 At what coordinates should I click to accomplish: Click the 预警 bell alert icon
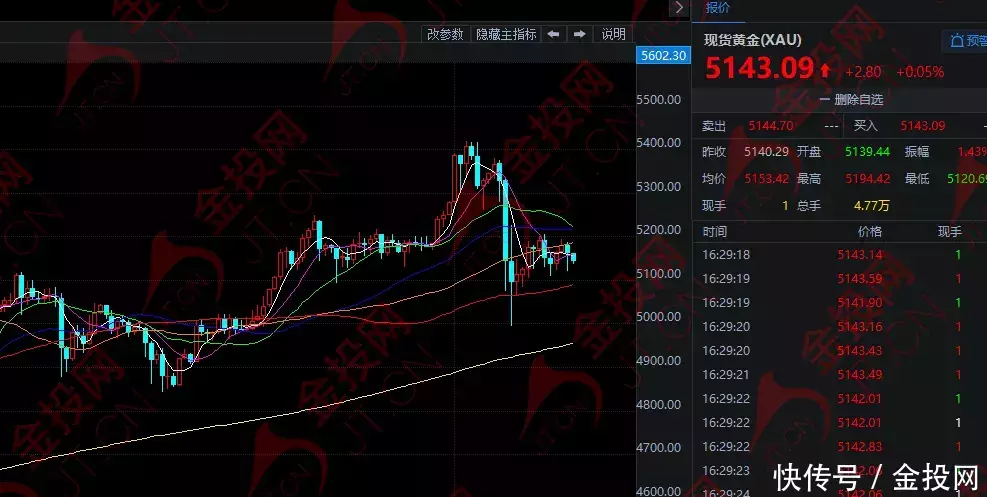(957, 41)
